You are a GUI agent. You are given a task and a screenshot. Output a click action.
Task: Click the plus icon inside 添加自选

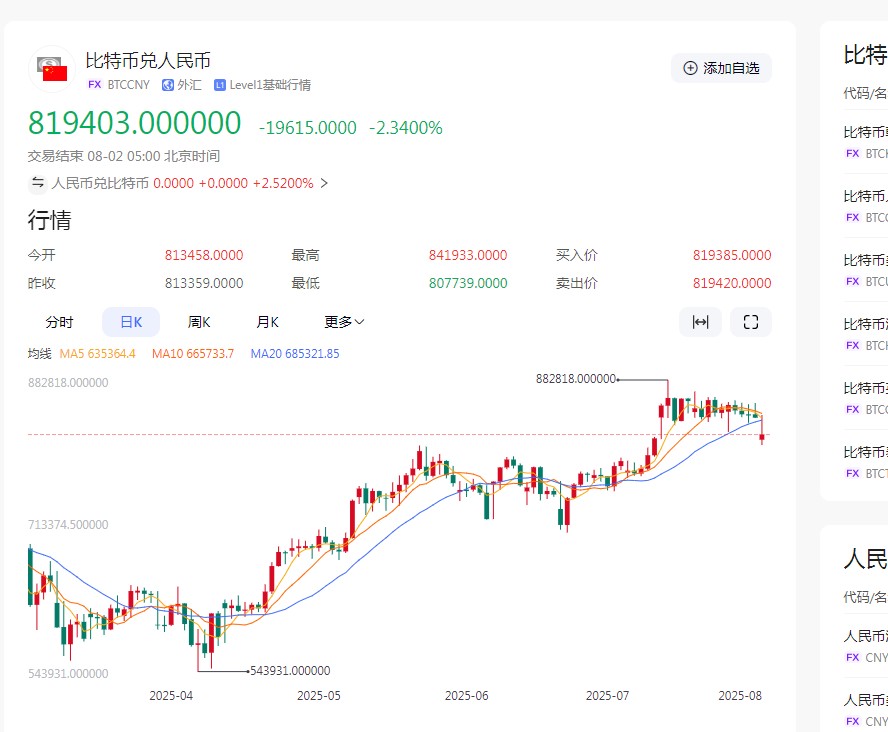(688, 67)
